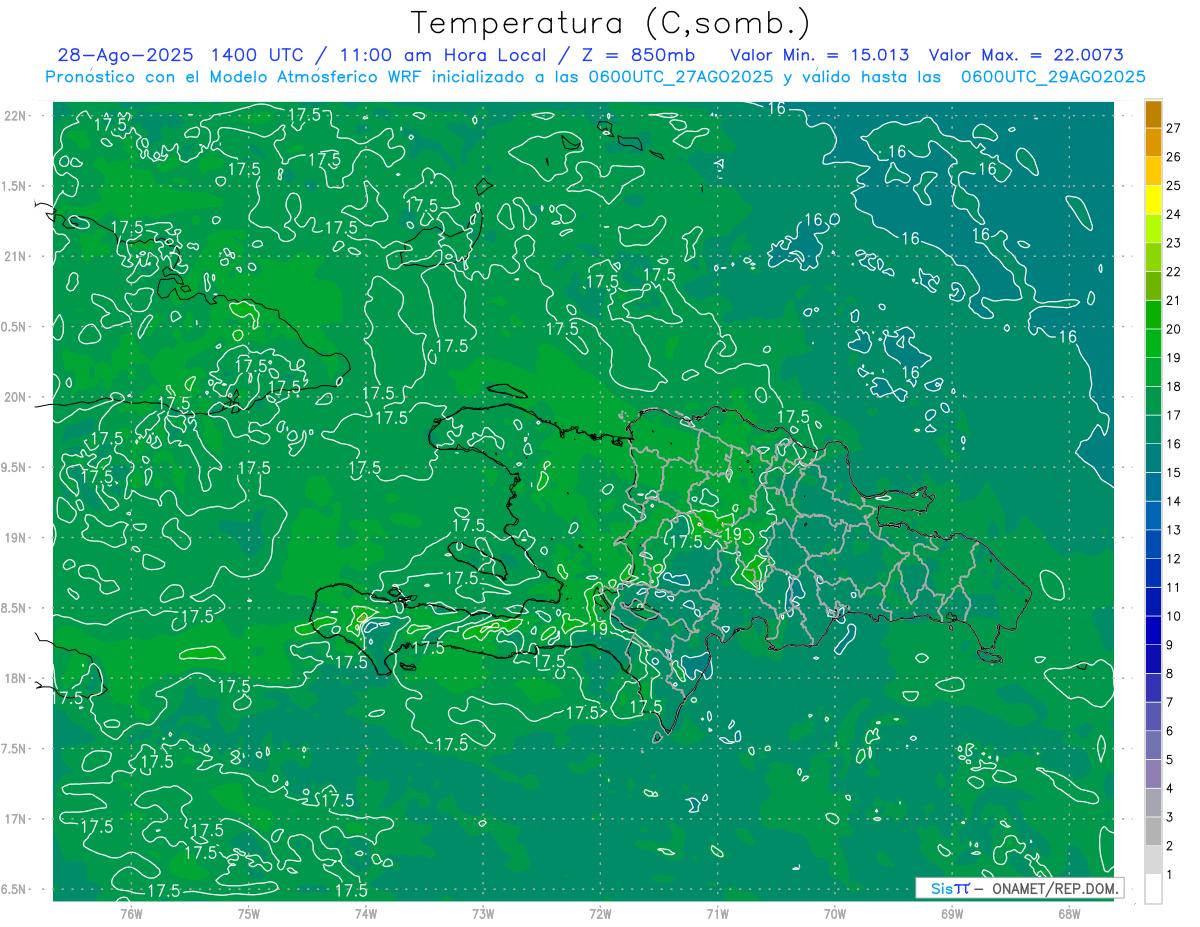Click the purple swatch between 4 and 5
The image size is (1200, 927).
tap(1153, 774)
